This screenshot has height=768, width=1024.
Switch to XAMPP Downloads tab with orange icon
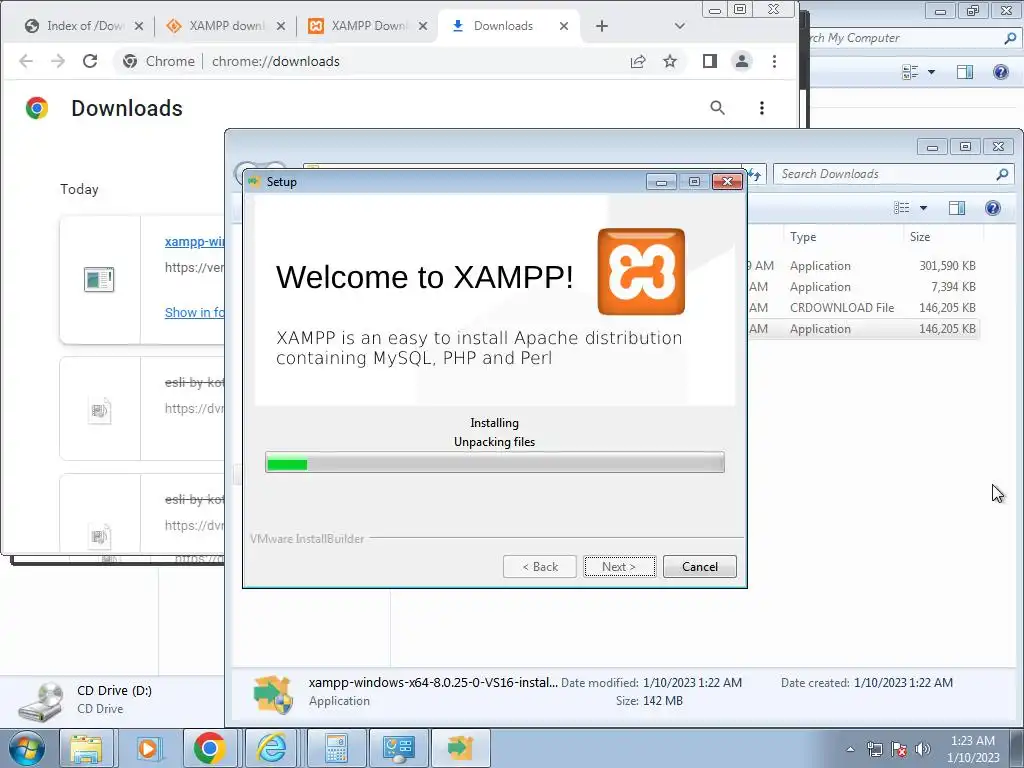pos(369,26)
